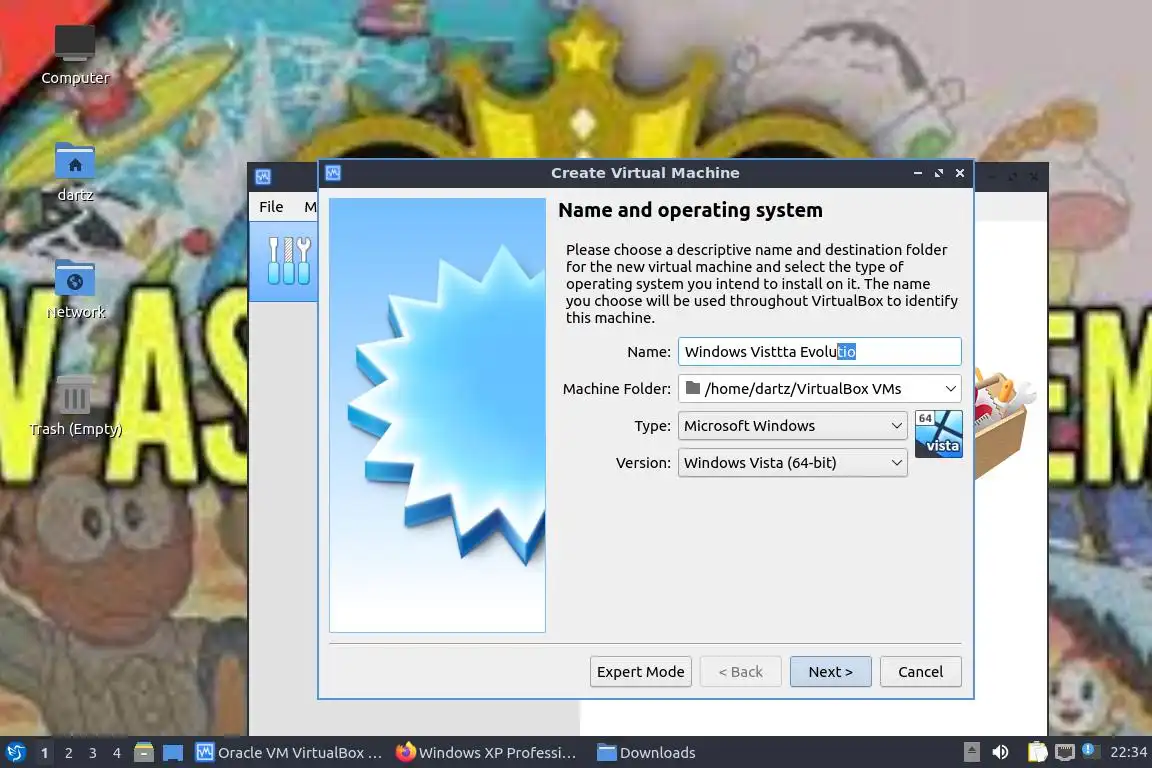Switch to workspace 2

point(68,753)
